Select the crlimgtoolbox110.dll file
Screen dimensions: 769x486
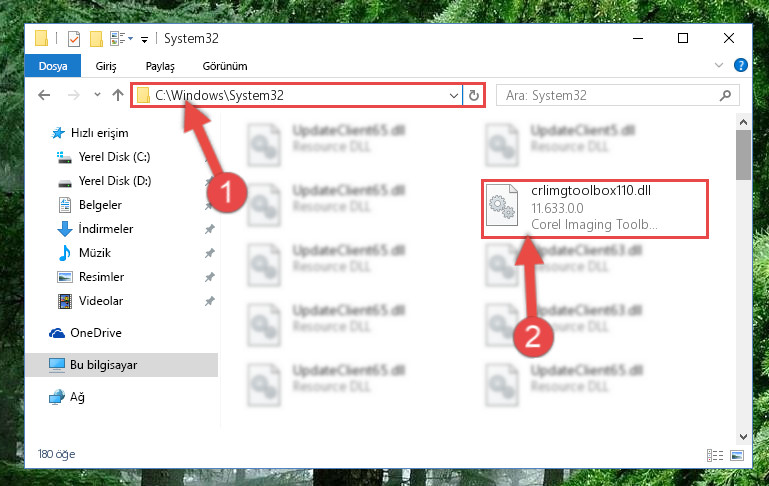[595, 209]
